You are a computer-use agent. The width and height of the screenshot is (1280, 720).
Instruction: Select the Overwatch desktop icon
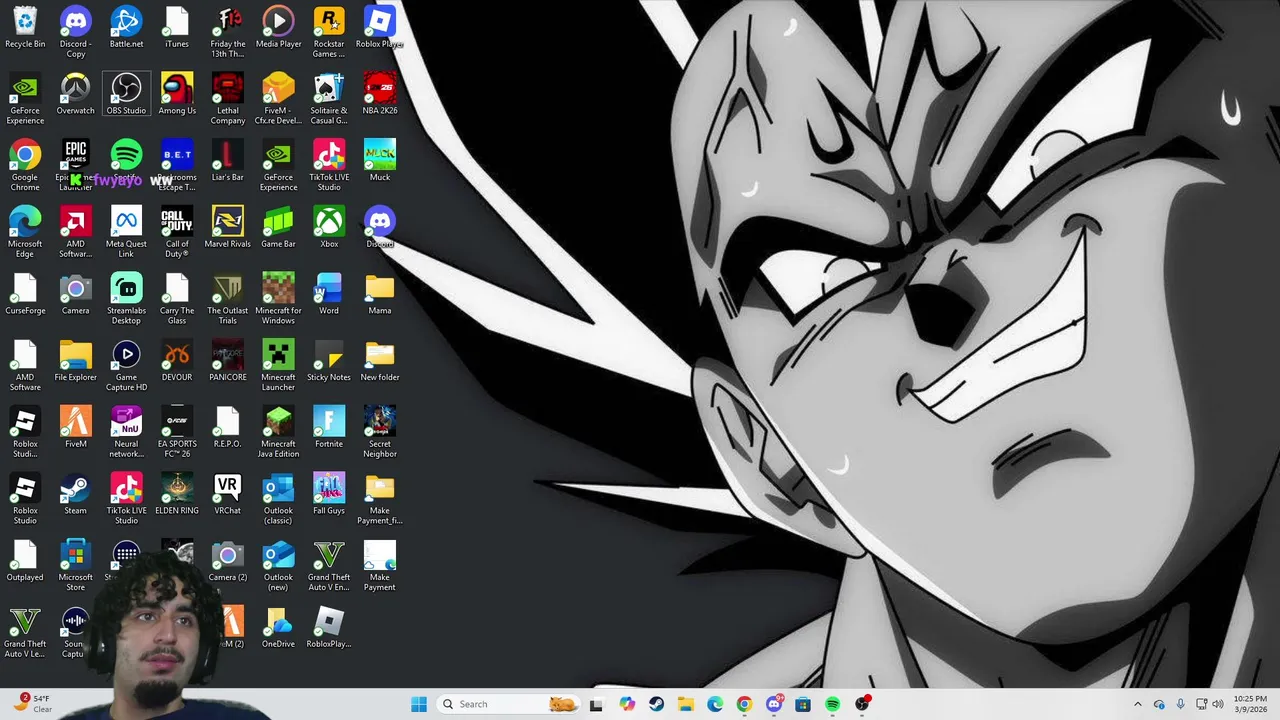[75, 95]
